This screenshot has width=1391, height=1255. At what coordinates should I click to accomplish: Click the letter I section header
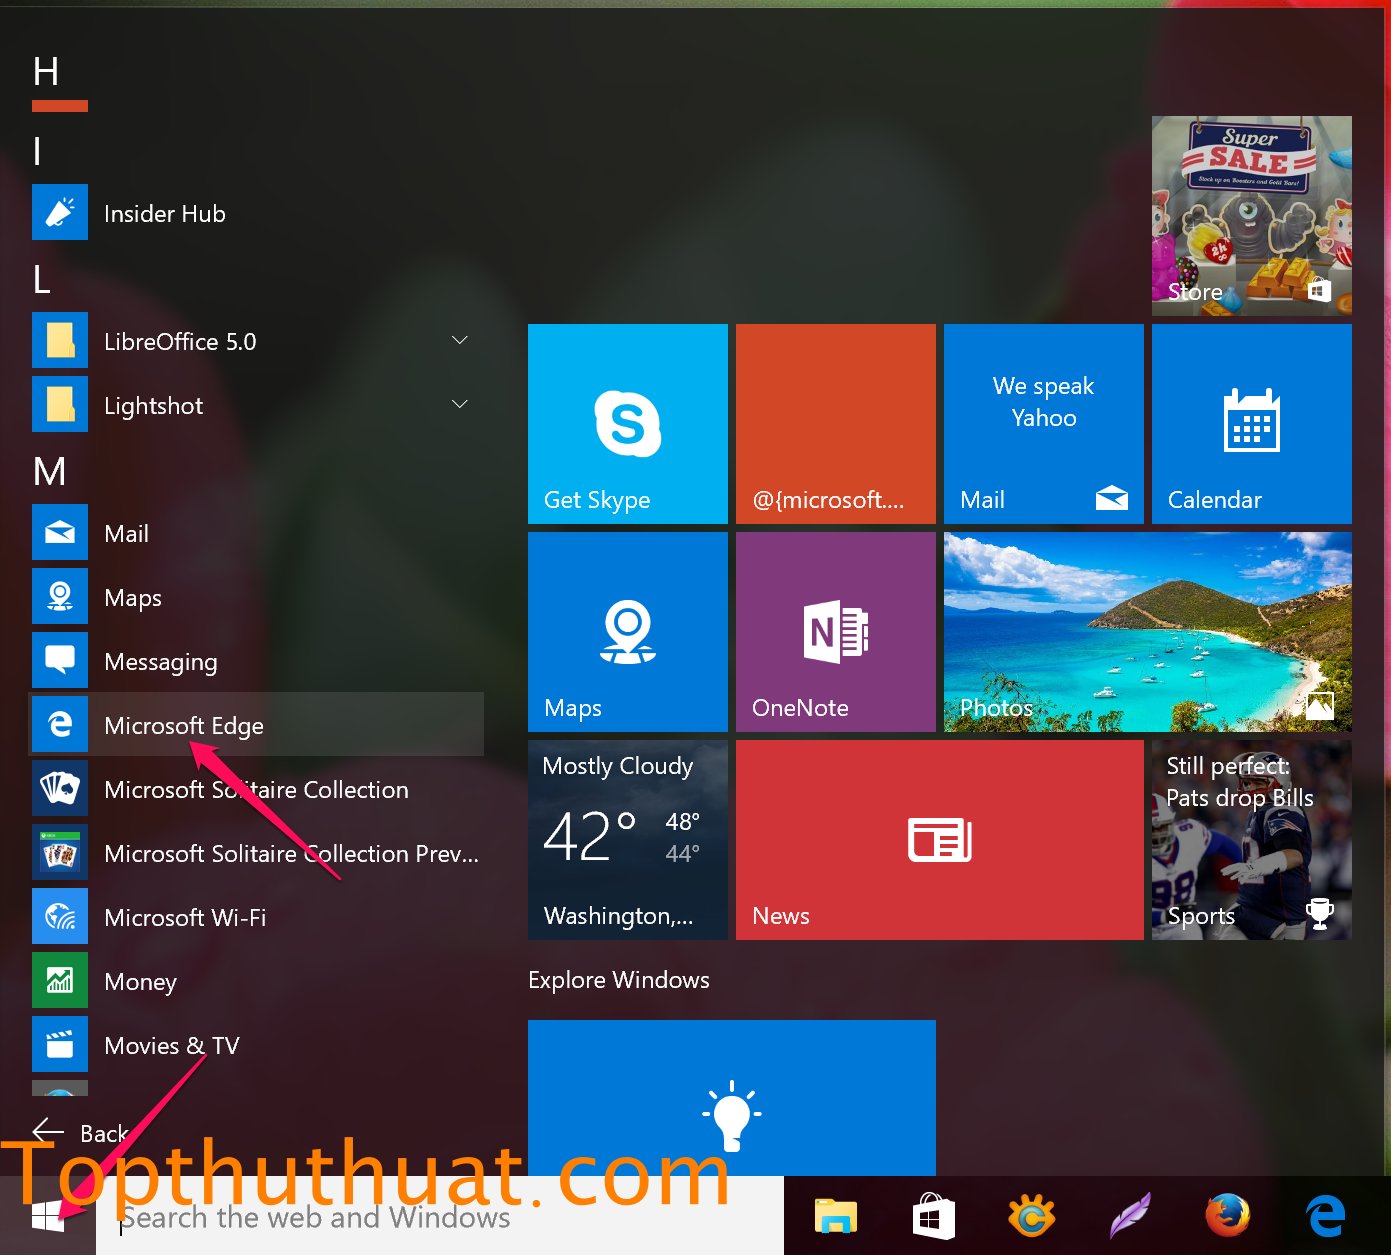[38, 152]
